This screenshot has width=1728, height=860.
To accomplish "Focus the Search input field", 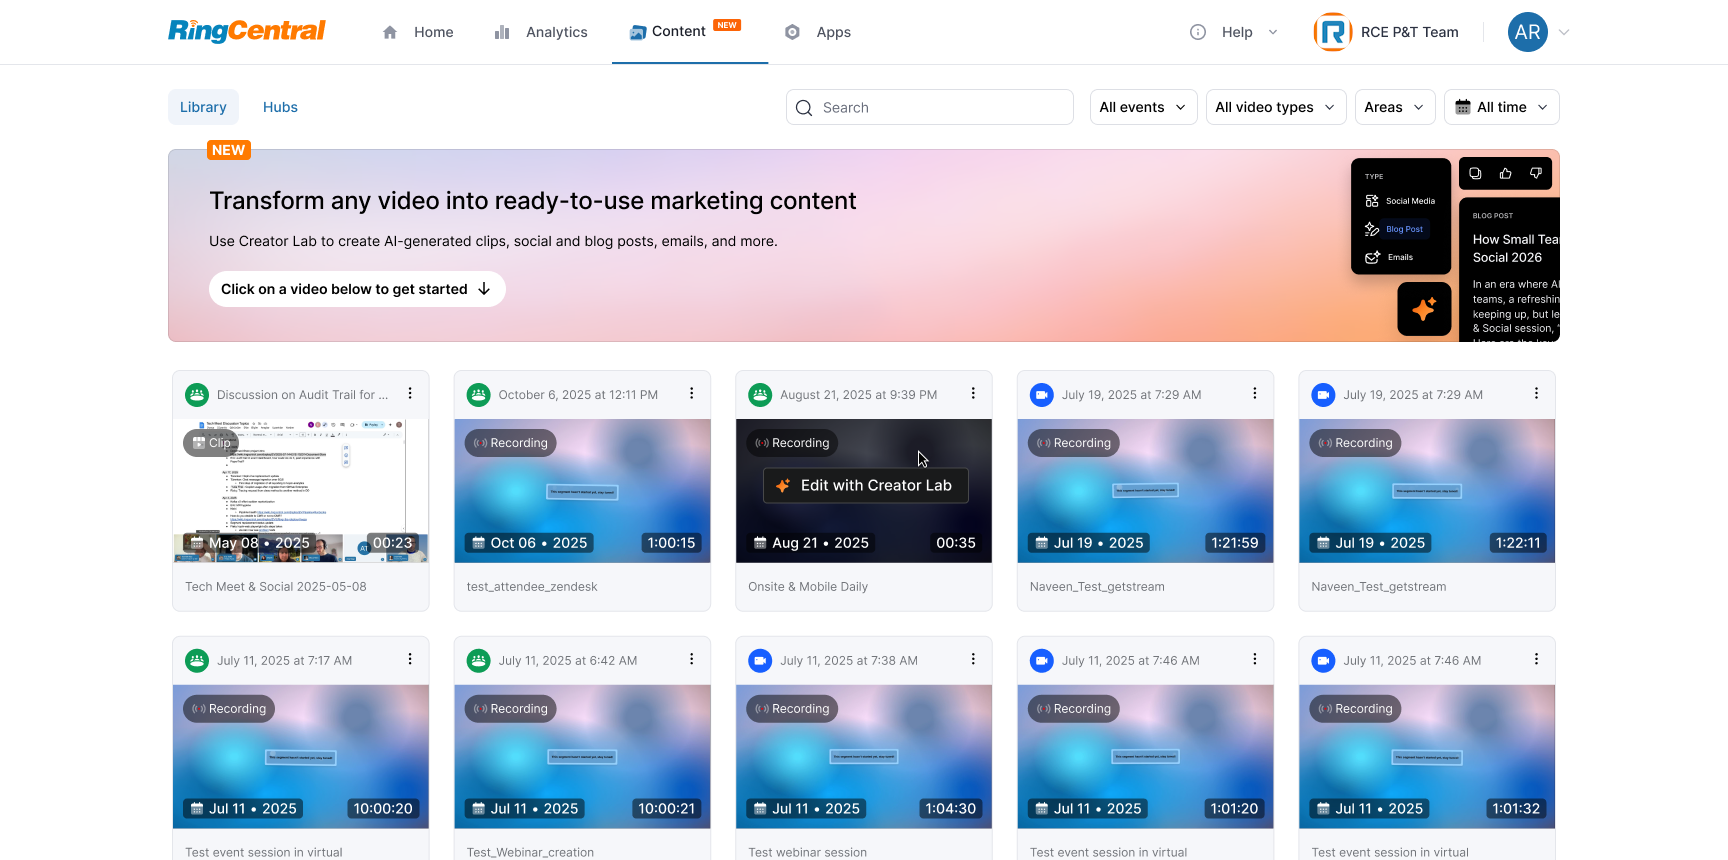I will 930,107.
